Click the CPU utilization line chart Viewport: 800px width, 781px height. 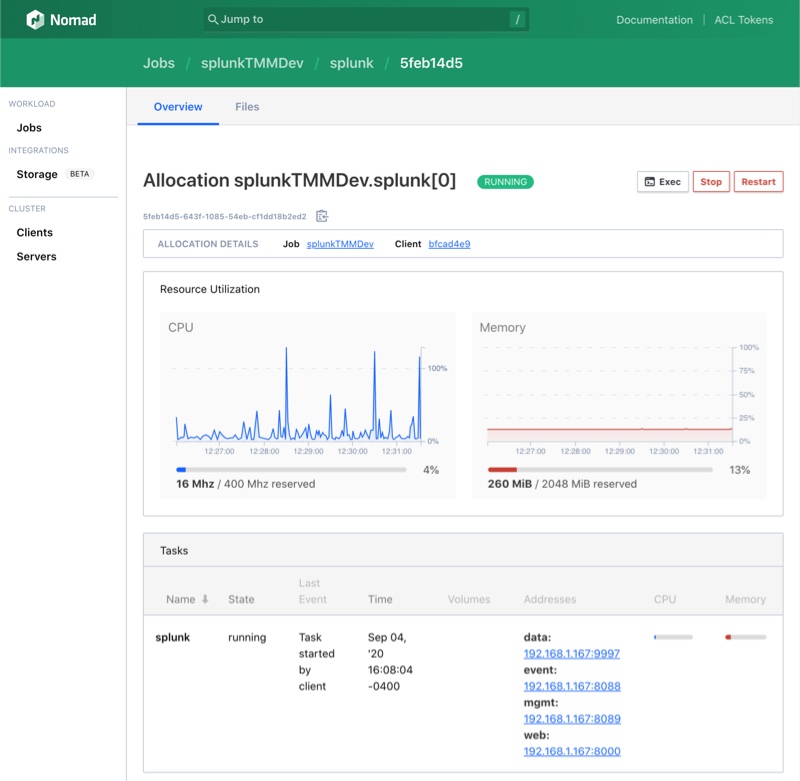pos(300,395)
